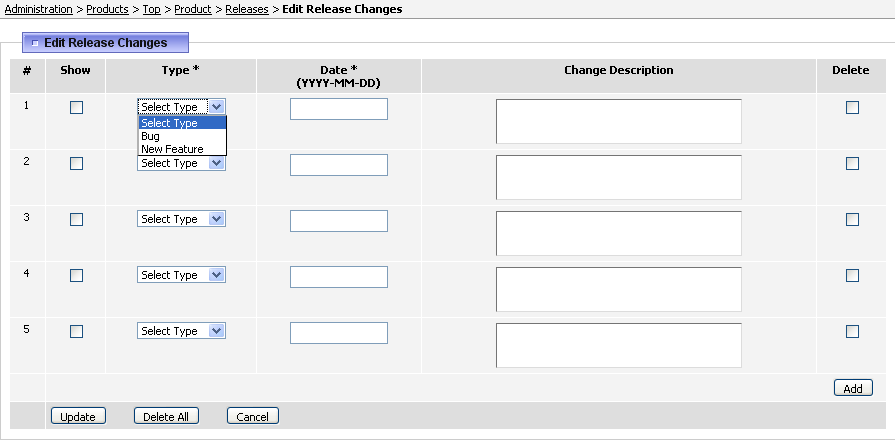This screenshot has width=895, height=440.
Task: Click the Update button
Action: [x=78, y=416]
